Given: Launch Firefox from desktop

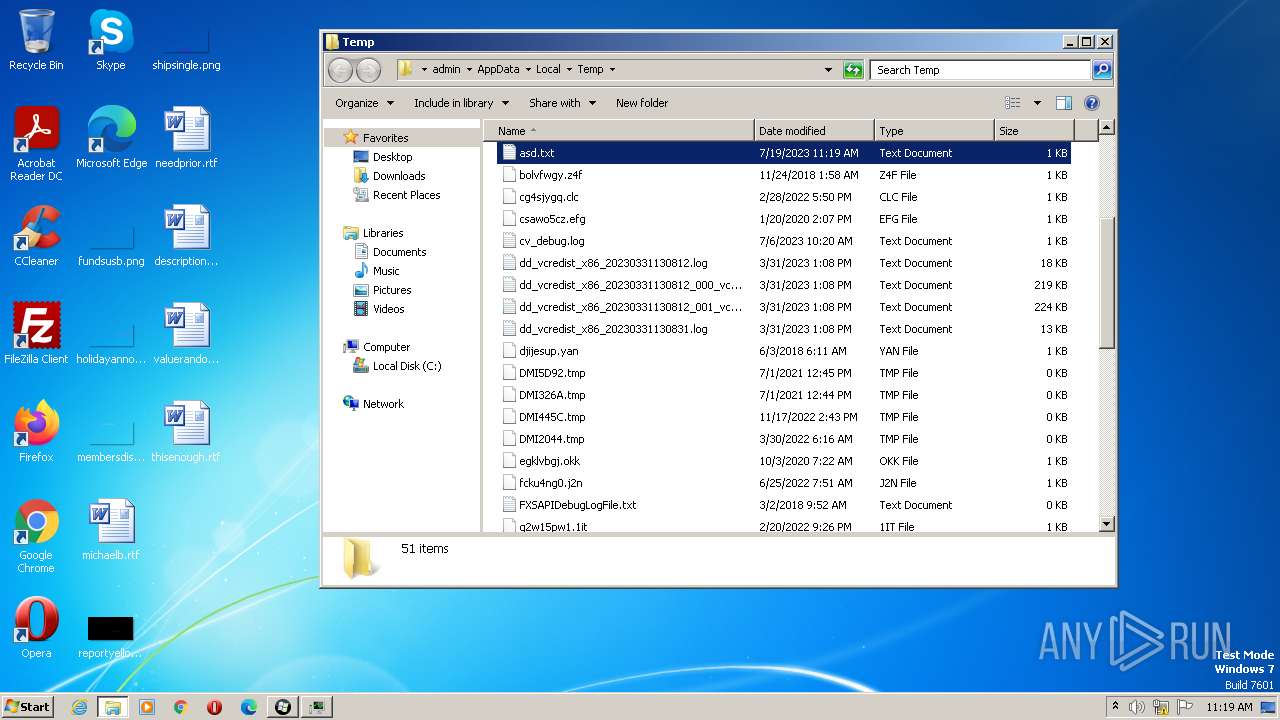Looking at the screenshot, I should (x=36, y=432).
